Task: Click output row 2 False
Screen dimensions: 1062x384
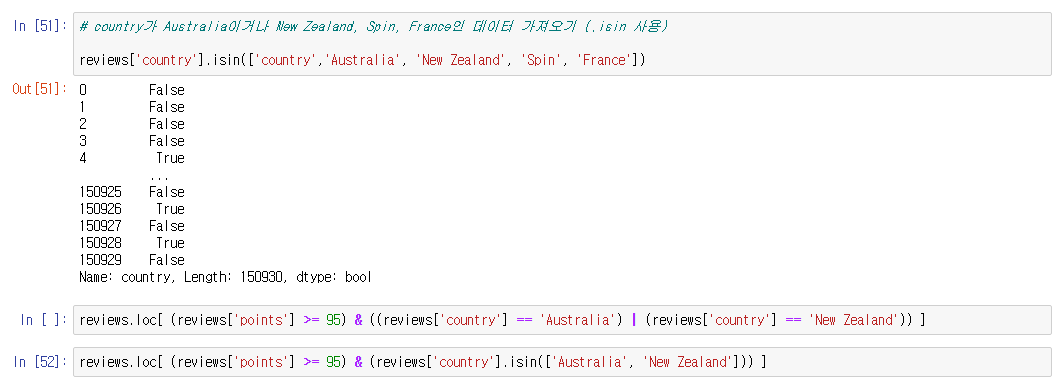Action: pos(132,124)
